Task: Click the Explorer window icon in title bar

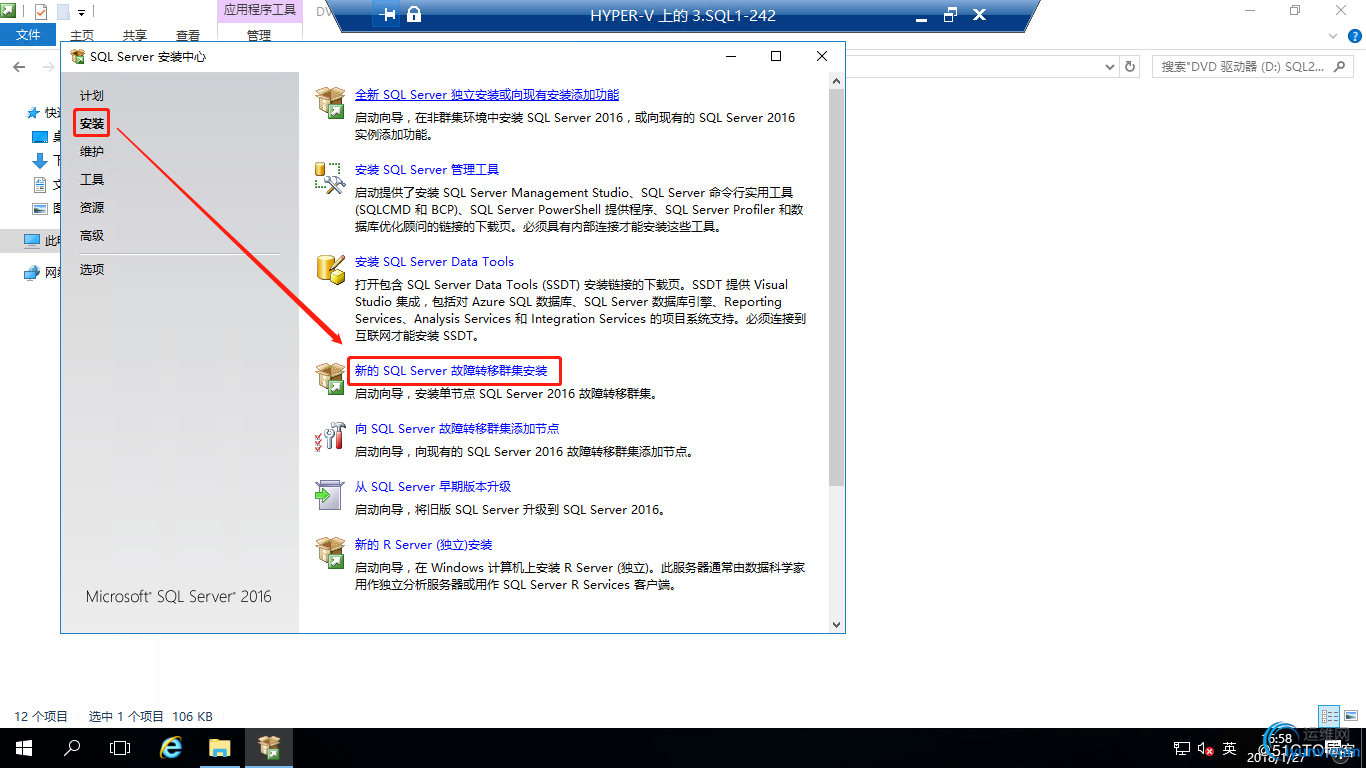Action: [x=8, y=12]
